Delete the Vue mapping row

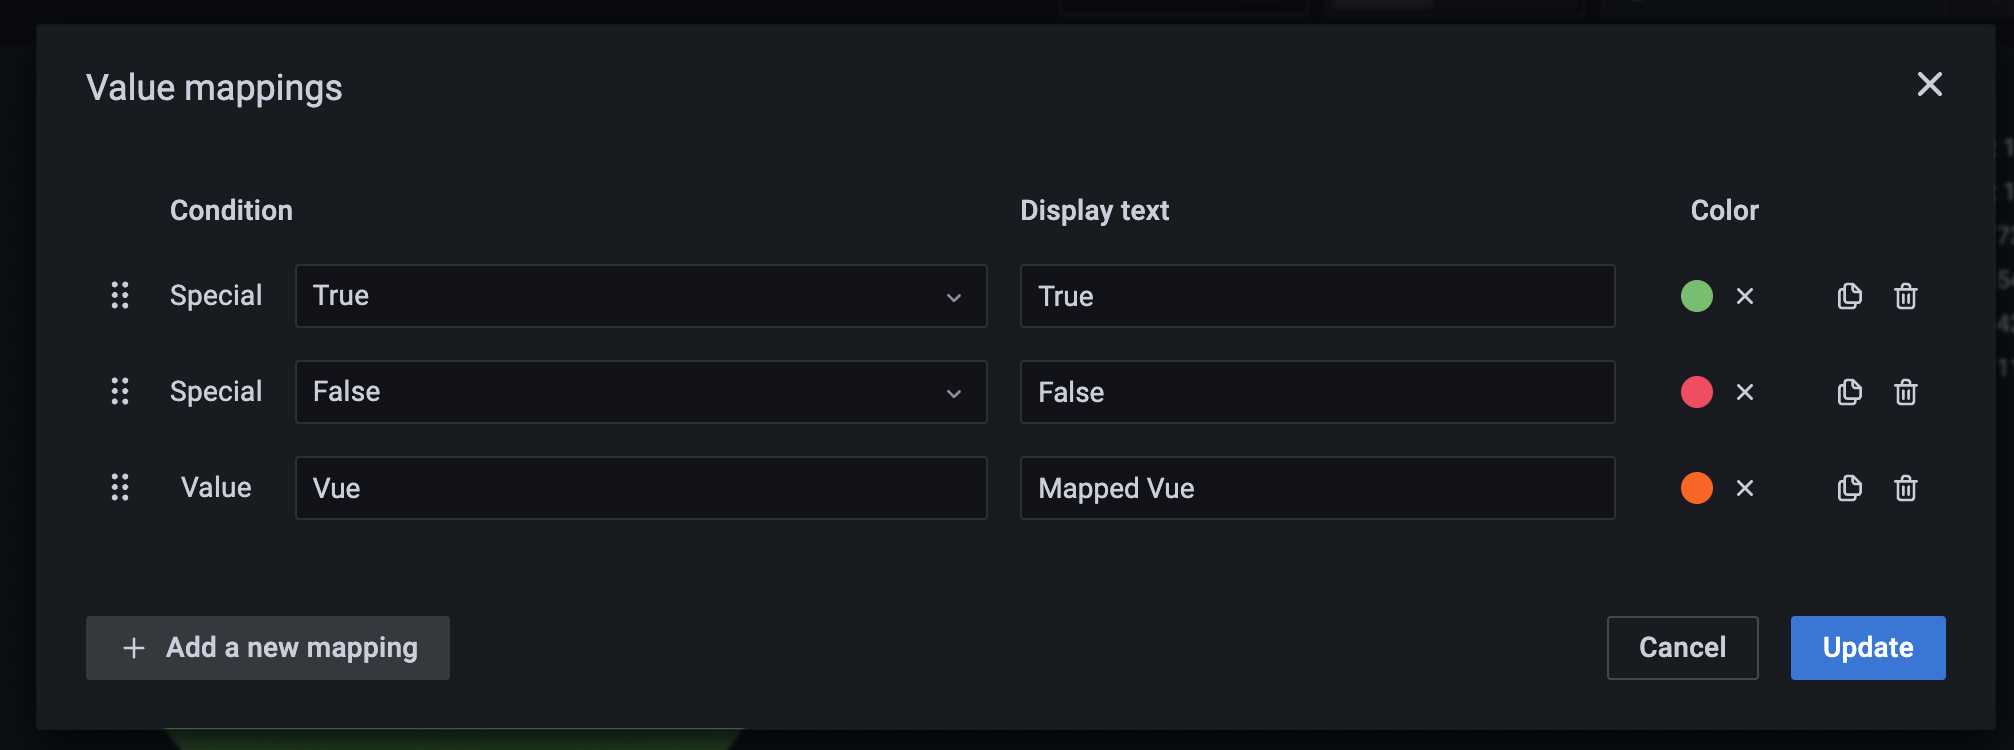1906,488
